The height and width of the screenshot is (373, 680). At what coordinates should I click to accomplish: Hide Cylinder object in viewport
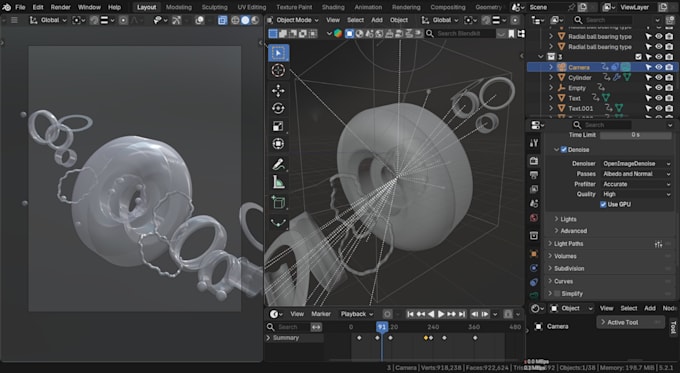coord(659,77)
